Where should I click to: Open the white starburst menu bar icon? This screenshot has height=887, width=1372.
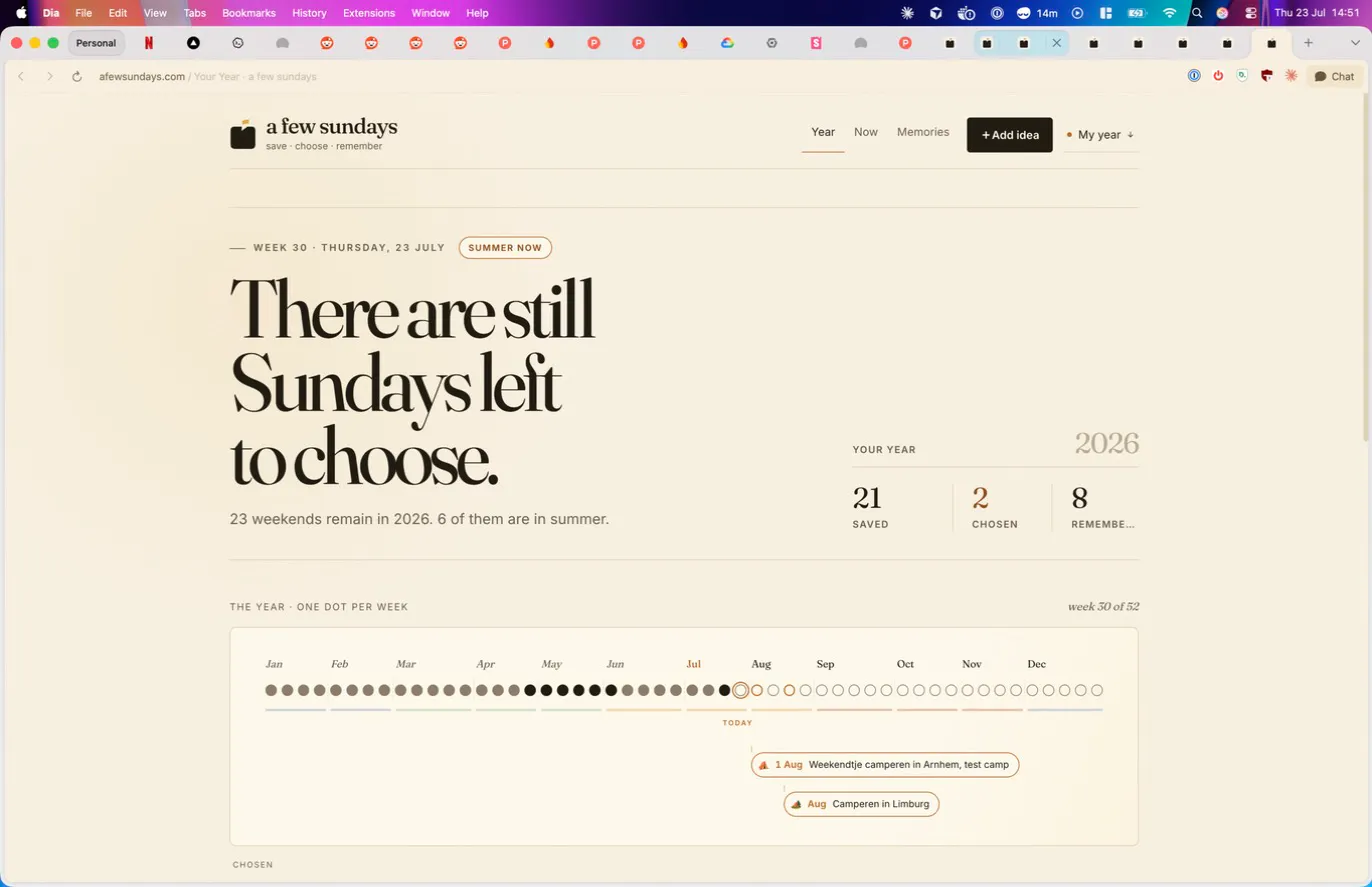point(907,13)
